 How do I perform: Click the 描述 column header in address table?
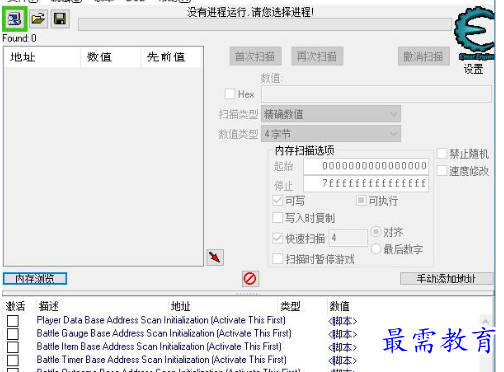tap(49, 306)
